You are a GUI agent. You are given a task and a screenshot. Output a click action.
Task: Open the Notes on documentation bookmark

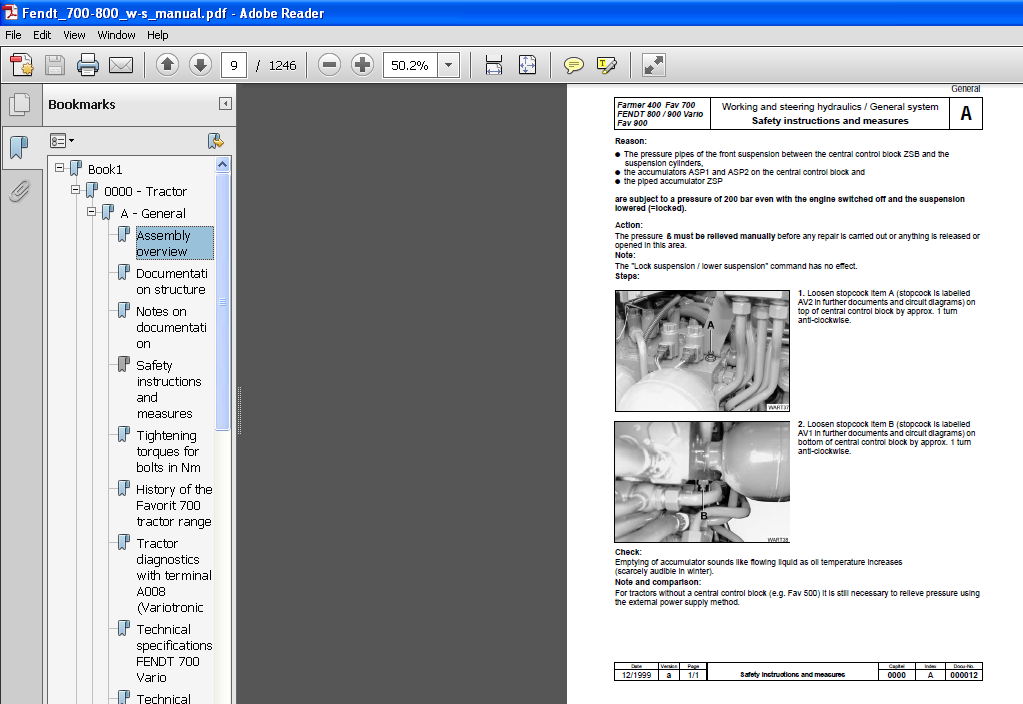172,328
